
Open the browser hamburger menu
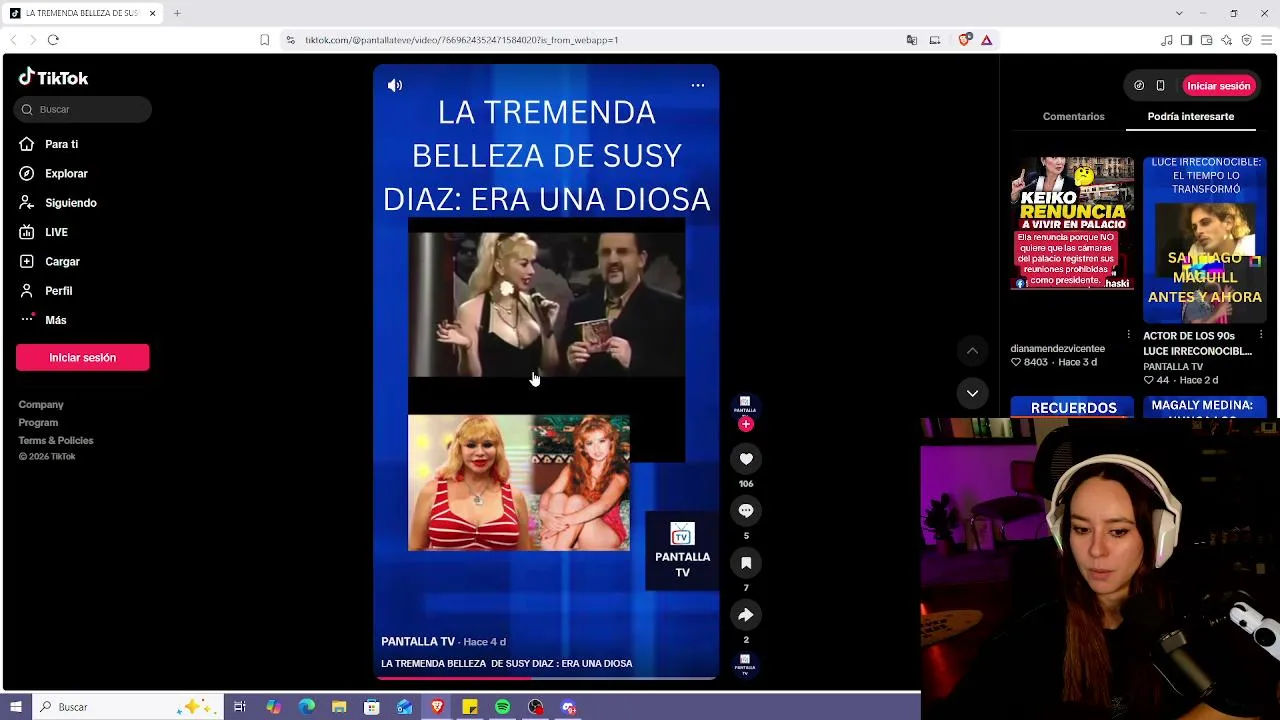point(1267,40)
